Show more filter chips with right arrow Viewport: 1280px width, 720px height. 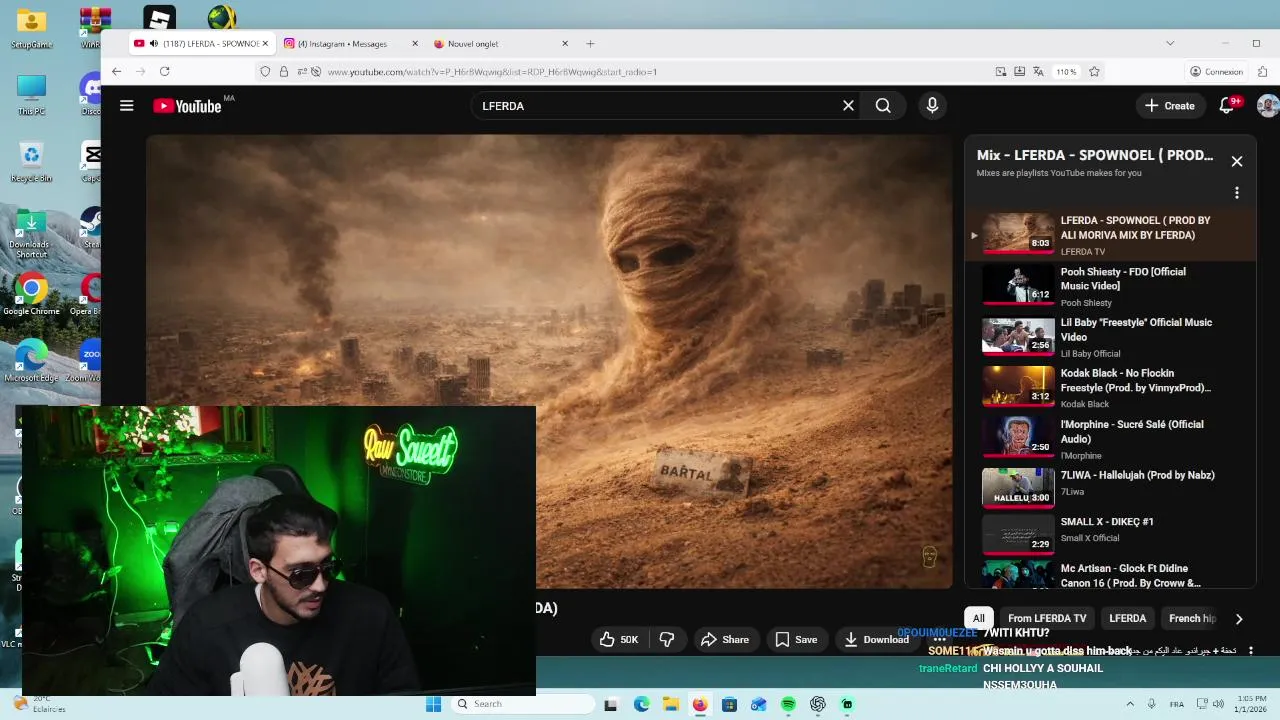[1238, 618]
